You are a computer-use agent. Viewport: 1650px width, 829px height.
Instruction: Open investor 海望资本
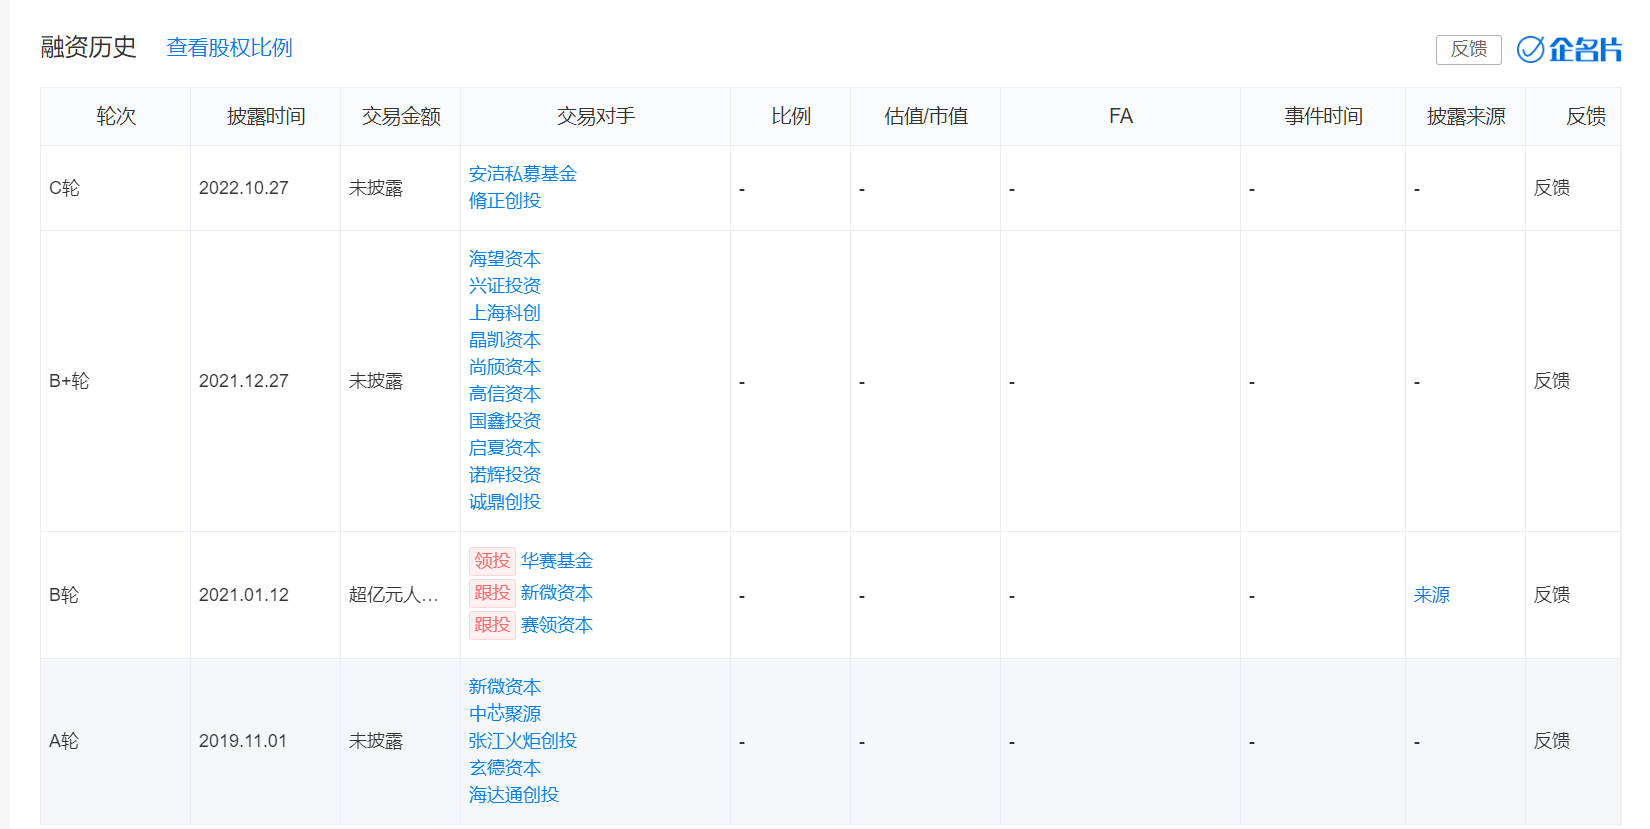[x=505, y=259]
